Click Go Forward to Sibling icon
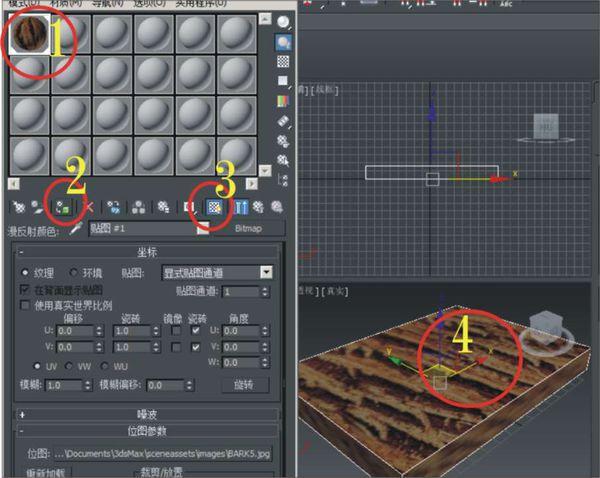 pyautogui.click(x=277, y=207)
